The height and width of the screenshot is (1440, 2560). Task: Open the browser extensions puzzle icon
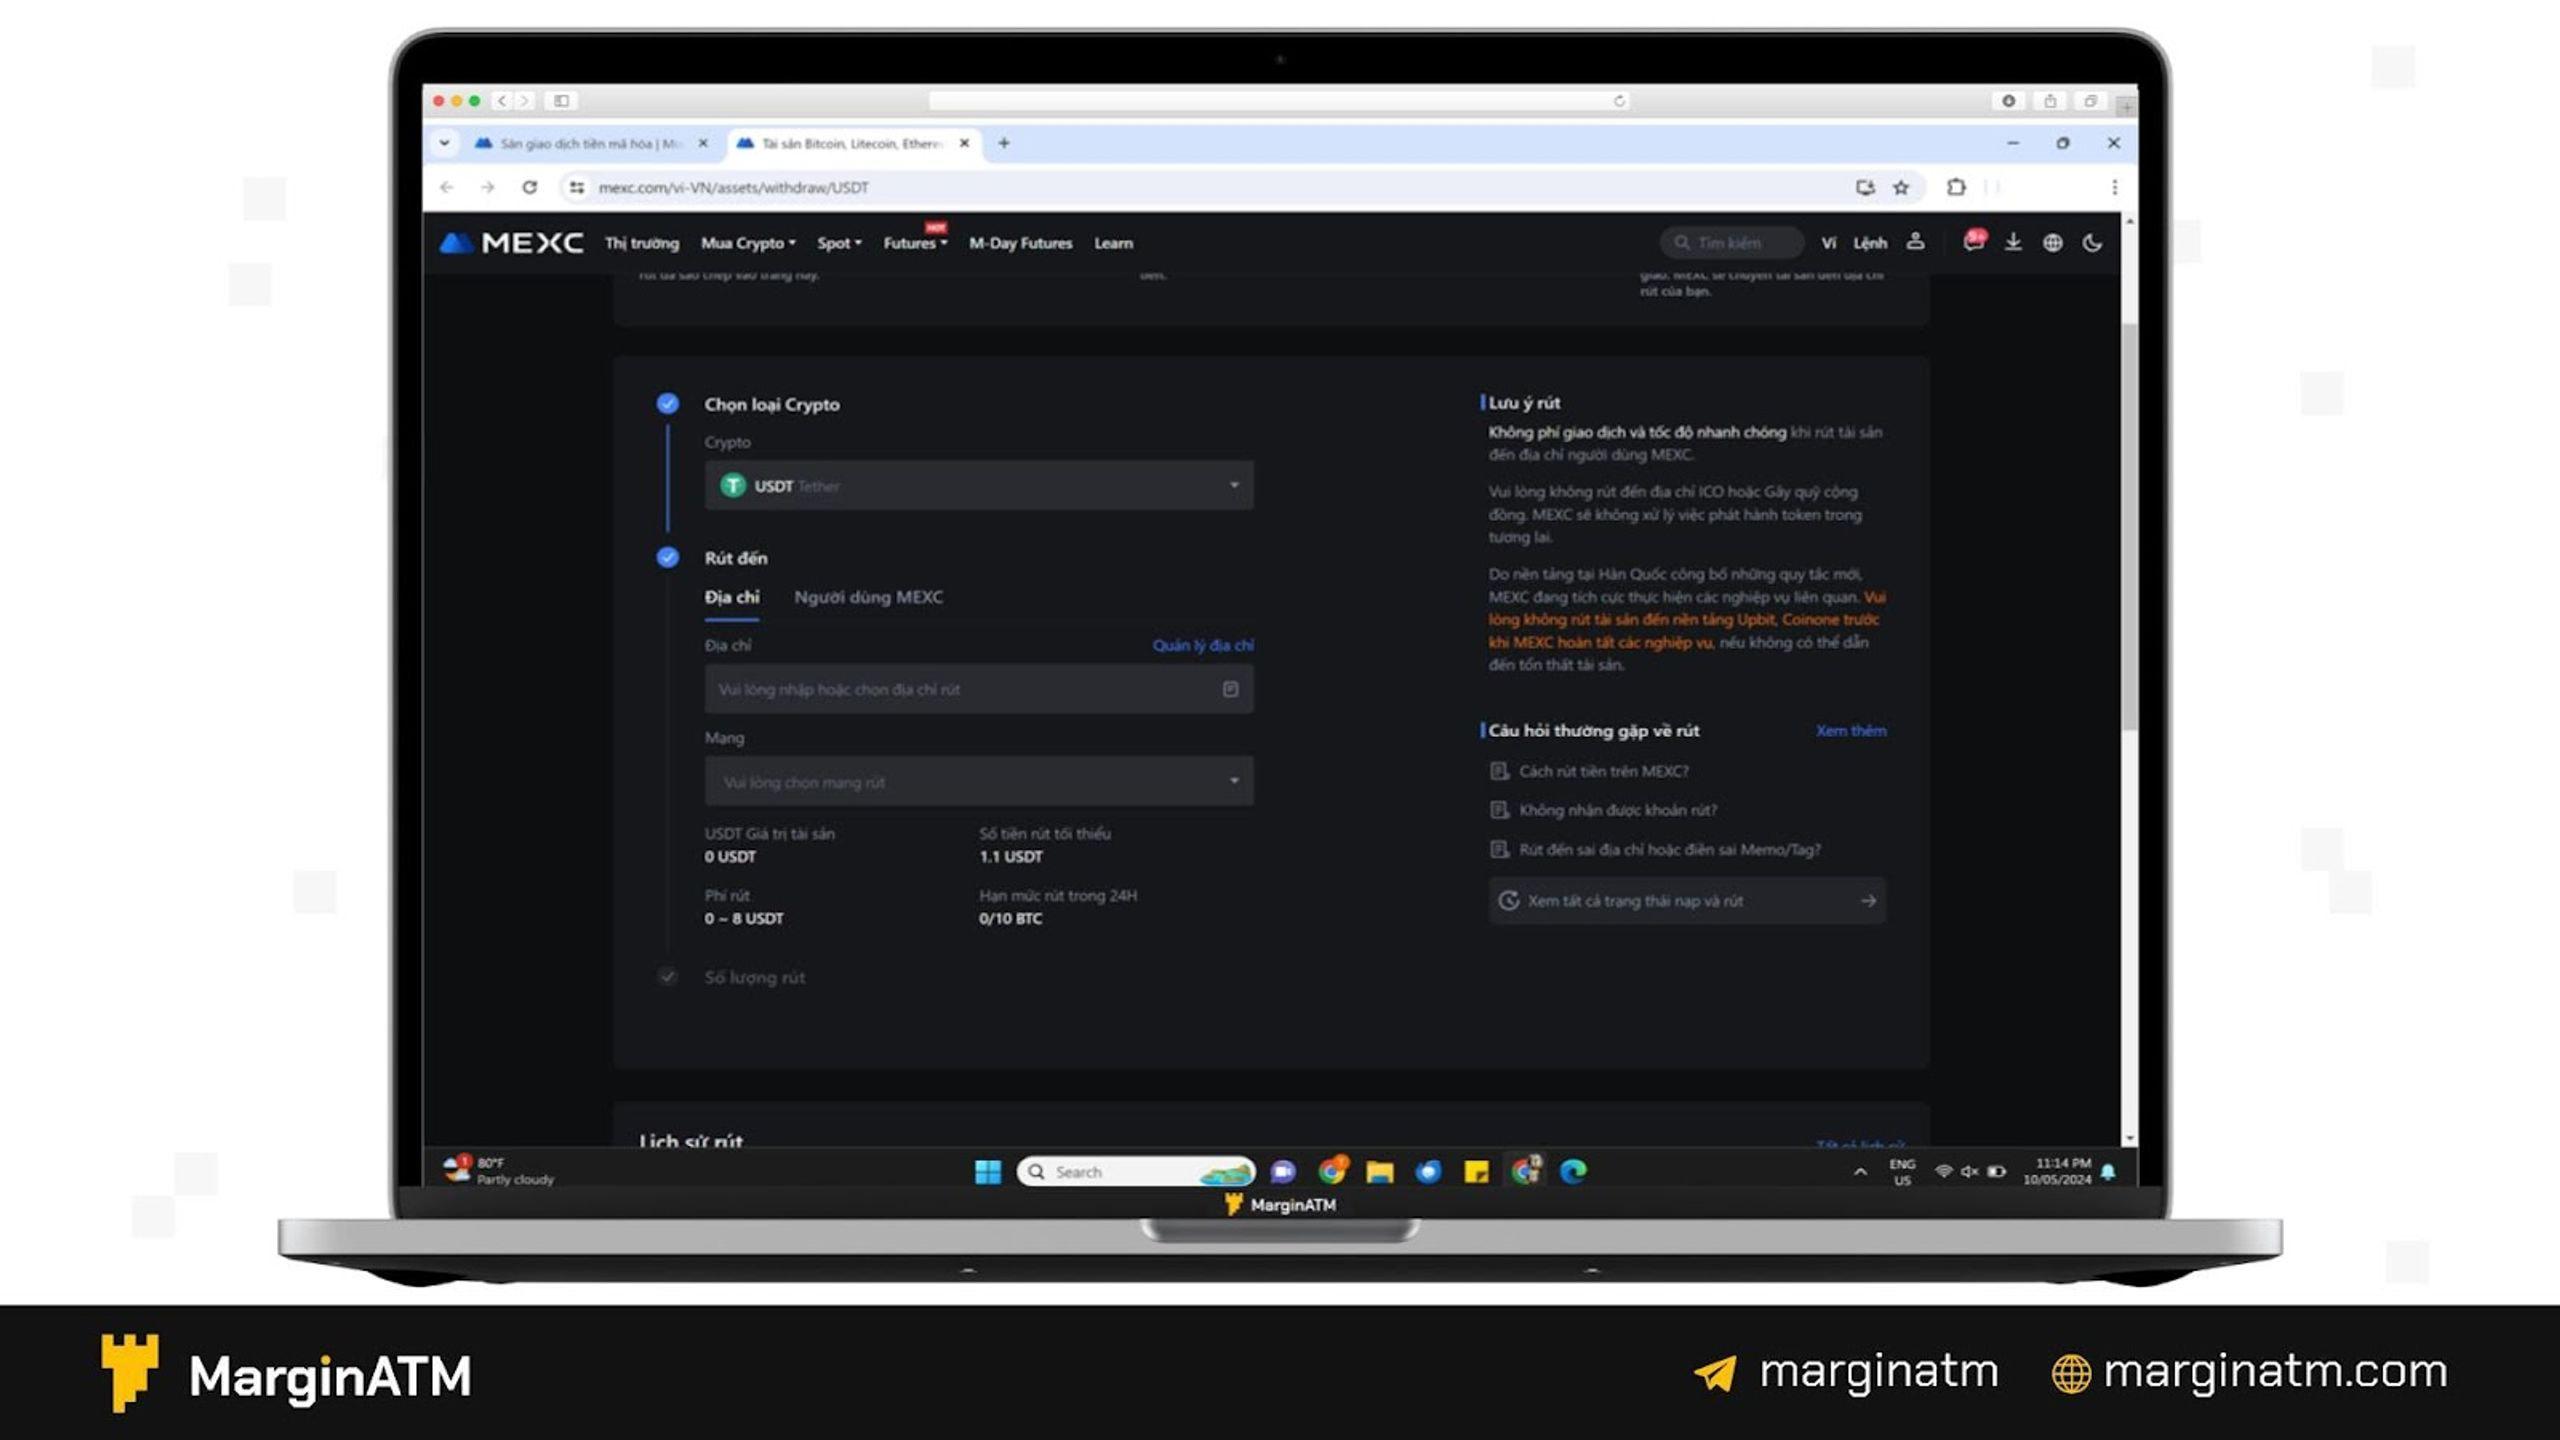[1956, 187]
